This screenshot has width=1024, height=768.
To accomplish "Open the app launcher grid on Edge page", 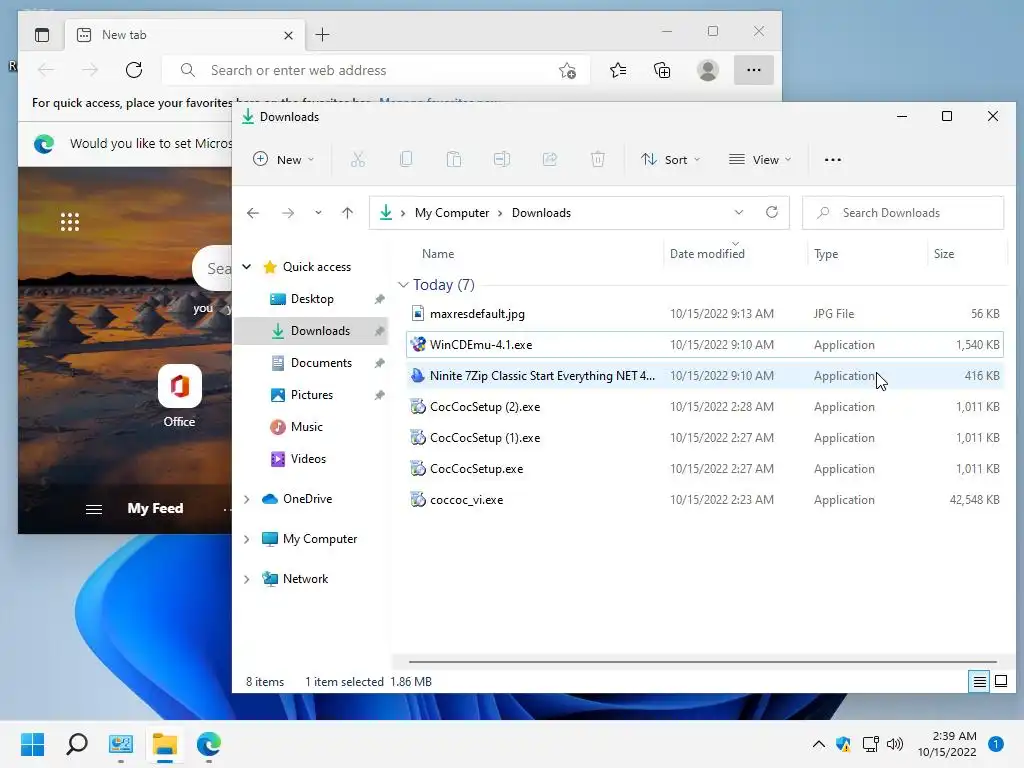I will click(x=70, y=222).
